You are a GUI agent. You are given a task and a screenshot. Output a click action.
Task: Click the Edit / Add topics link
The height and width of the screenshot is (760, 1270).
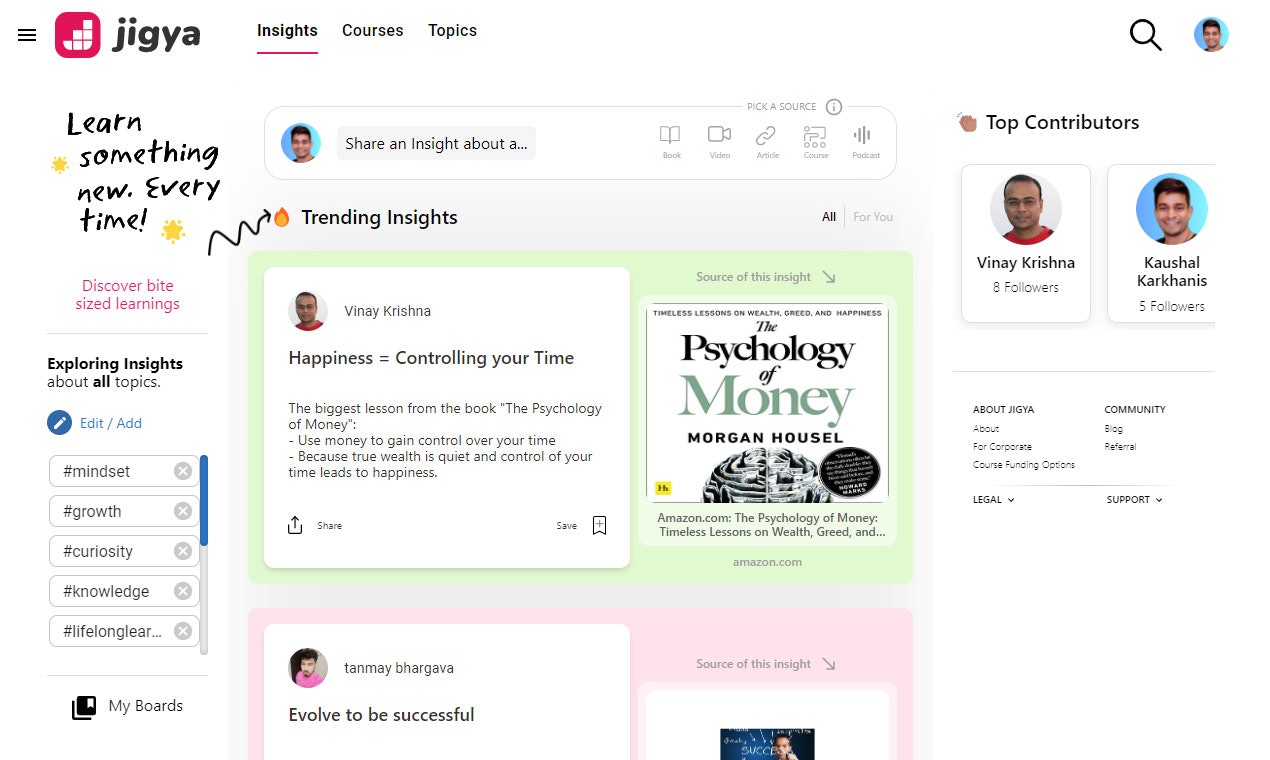coord(111,423)
